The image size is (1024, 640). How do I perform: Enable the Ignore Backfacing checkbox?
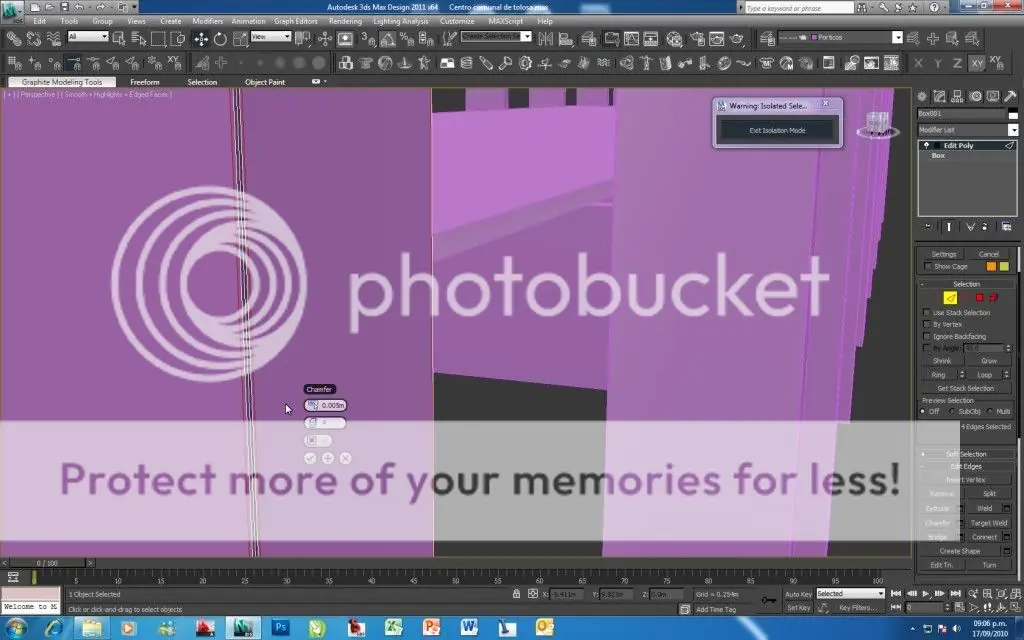(x=926, y=337)
